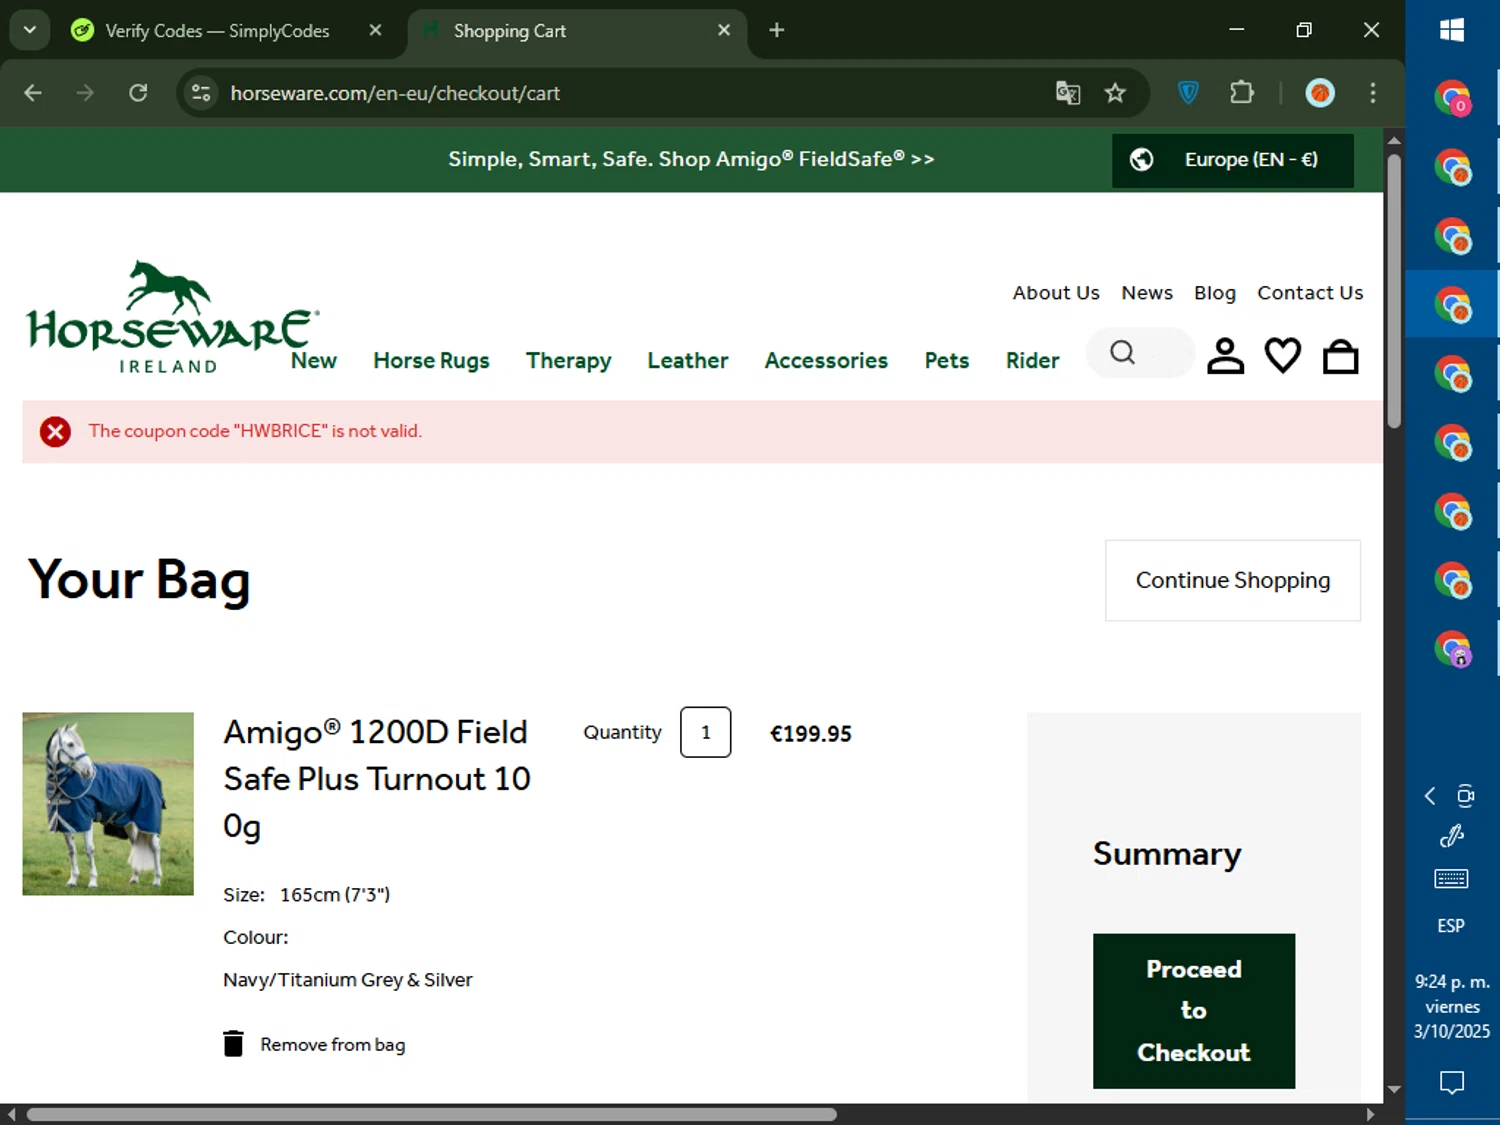Close the Shopping Cart tab
This screenshot has width=1500, height=1125.
click(724, 30)
